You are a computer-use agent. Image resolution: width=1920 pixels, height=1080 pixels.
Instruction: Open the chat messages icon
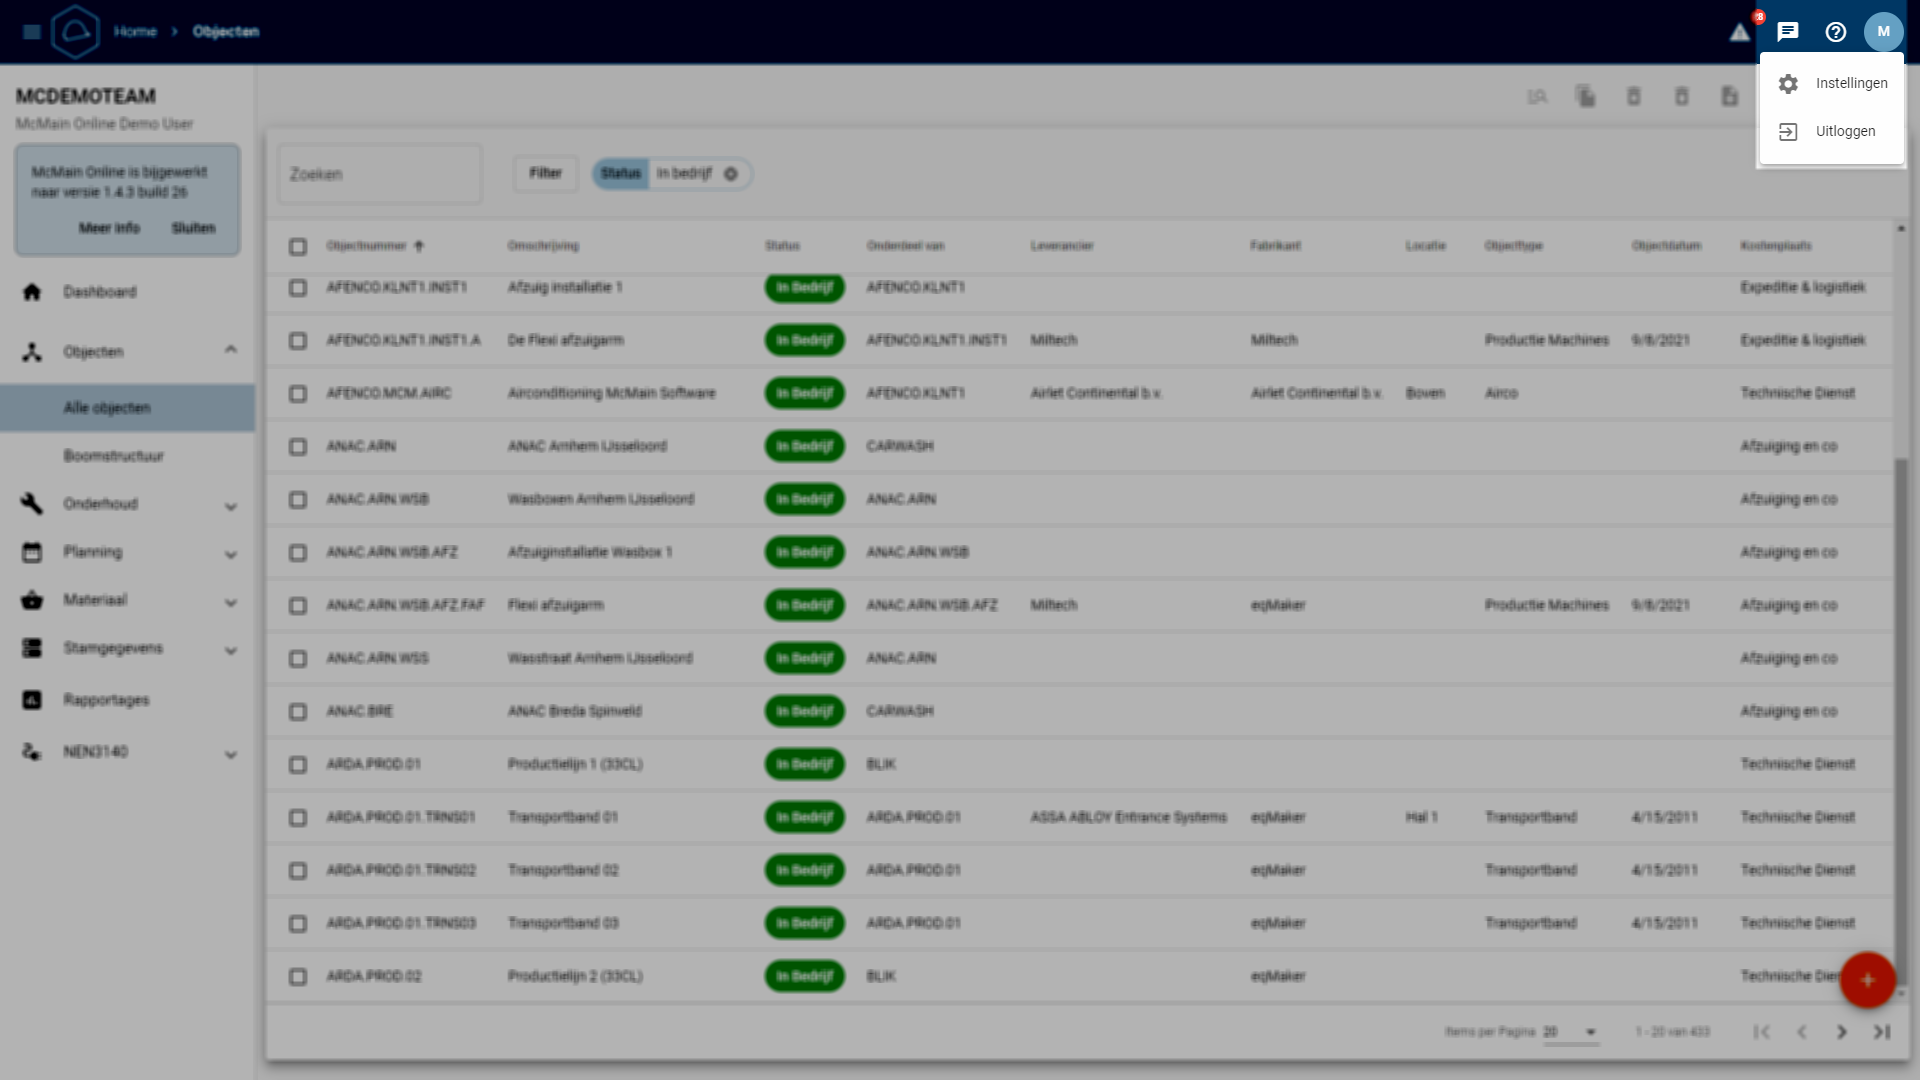[1788, 32]
